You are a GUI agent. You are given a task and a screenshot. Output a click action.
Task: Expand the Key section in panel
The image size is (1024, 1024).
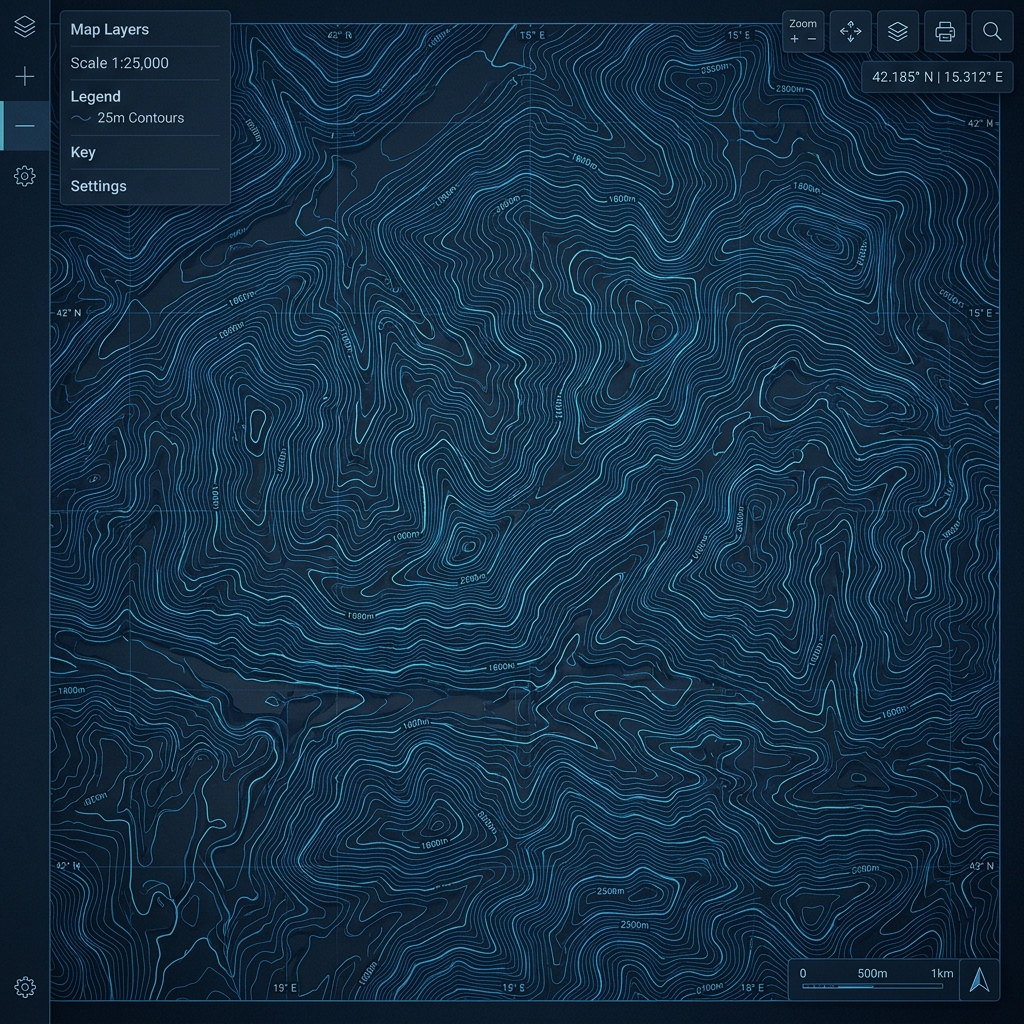(x=83, y=152)
